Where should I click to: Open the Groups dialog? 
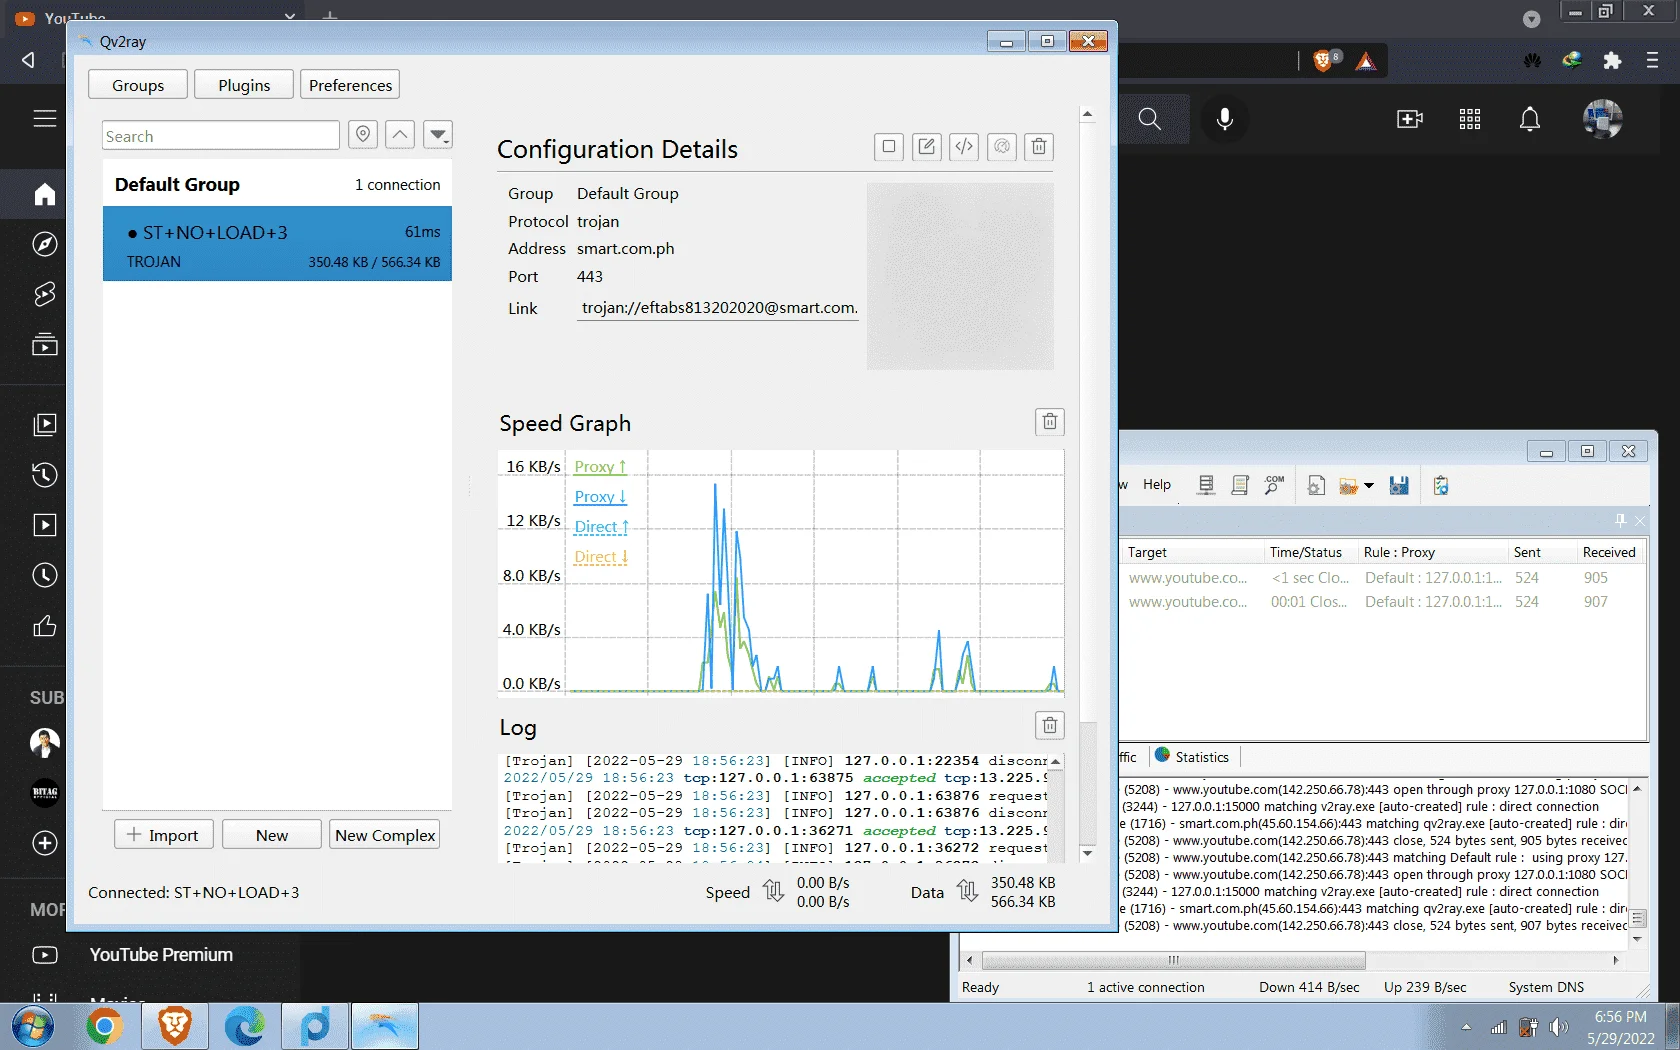138,85
